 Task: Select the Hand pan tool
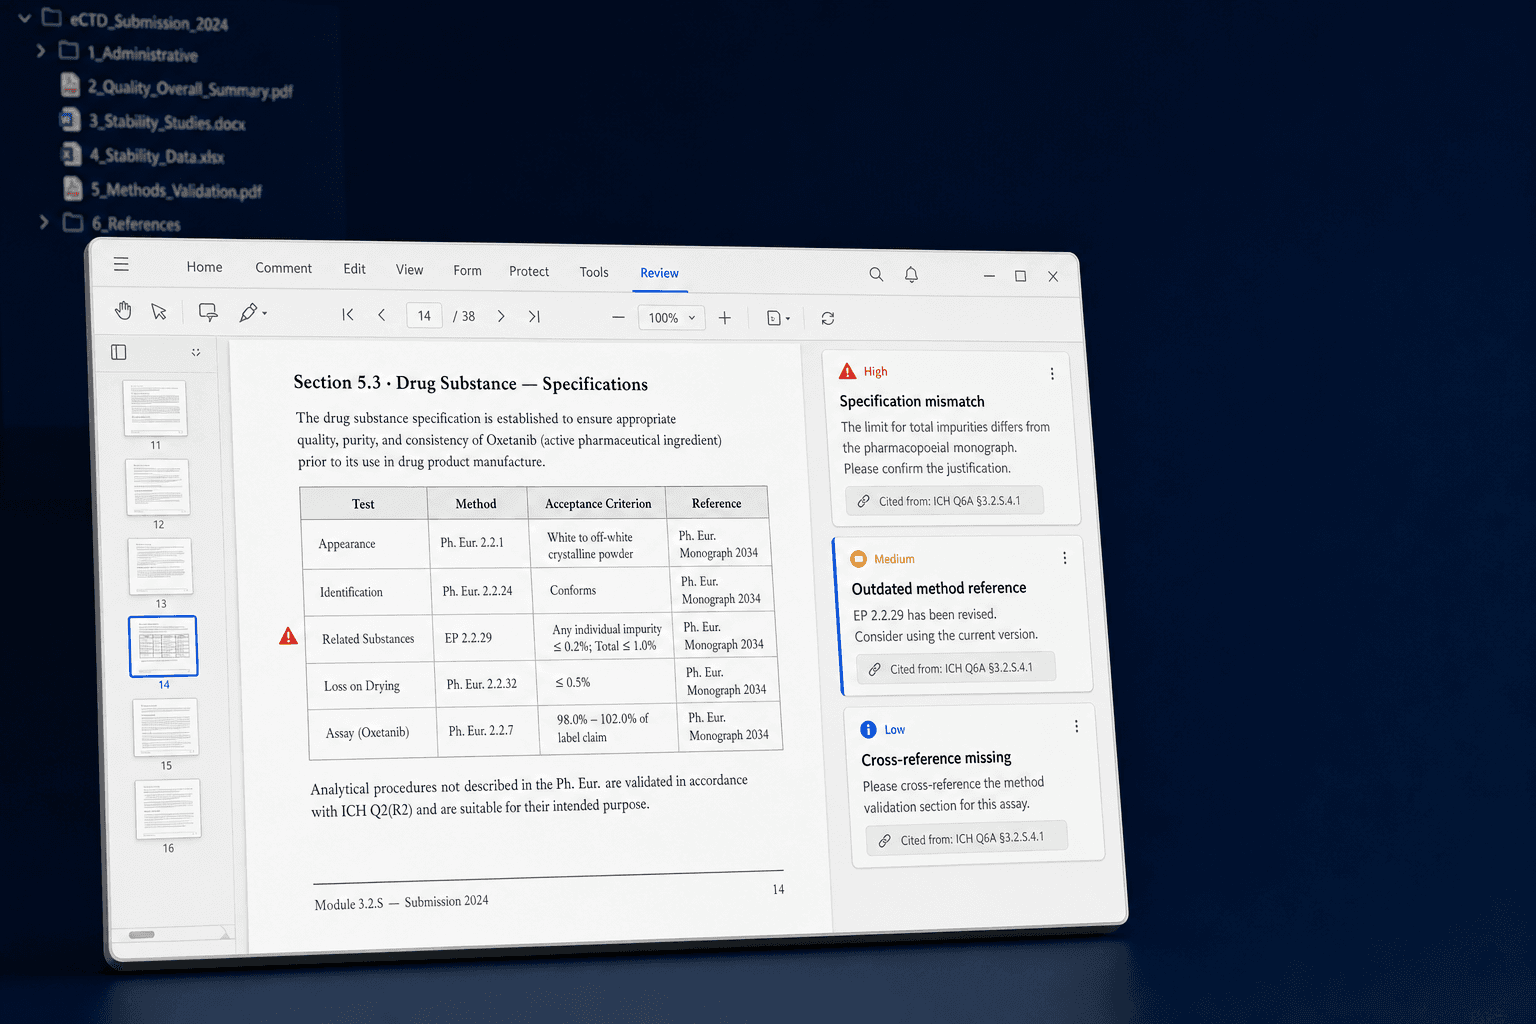point(123,311)
